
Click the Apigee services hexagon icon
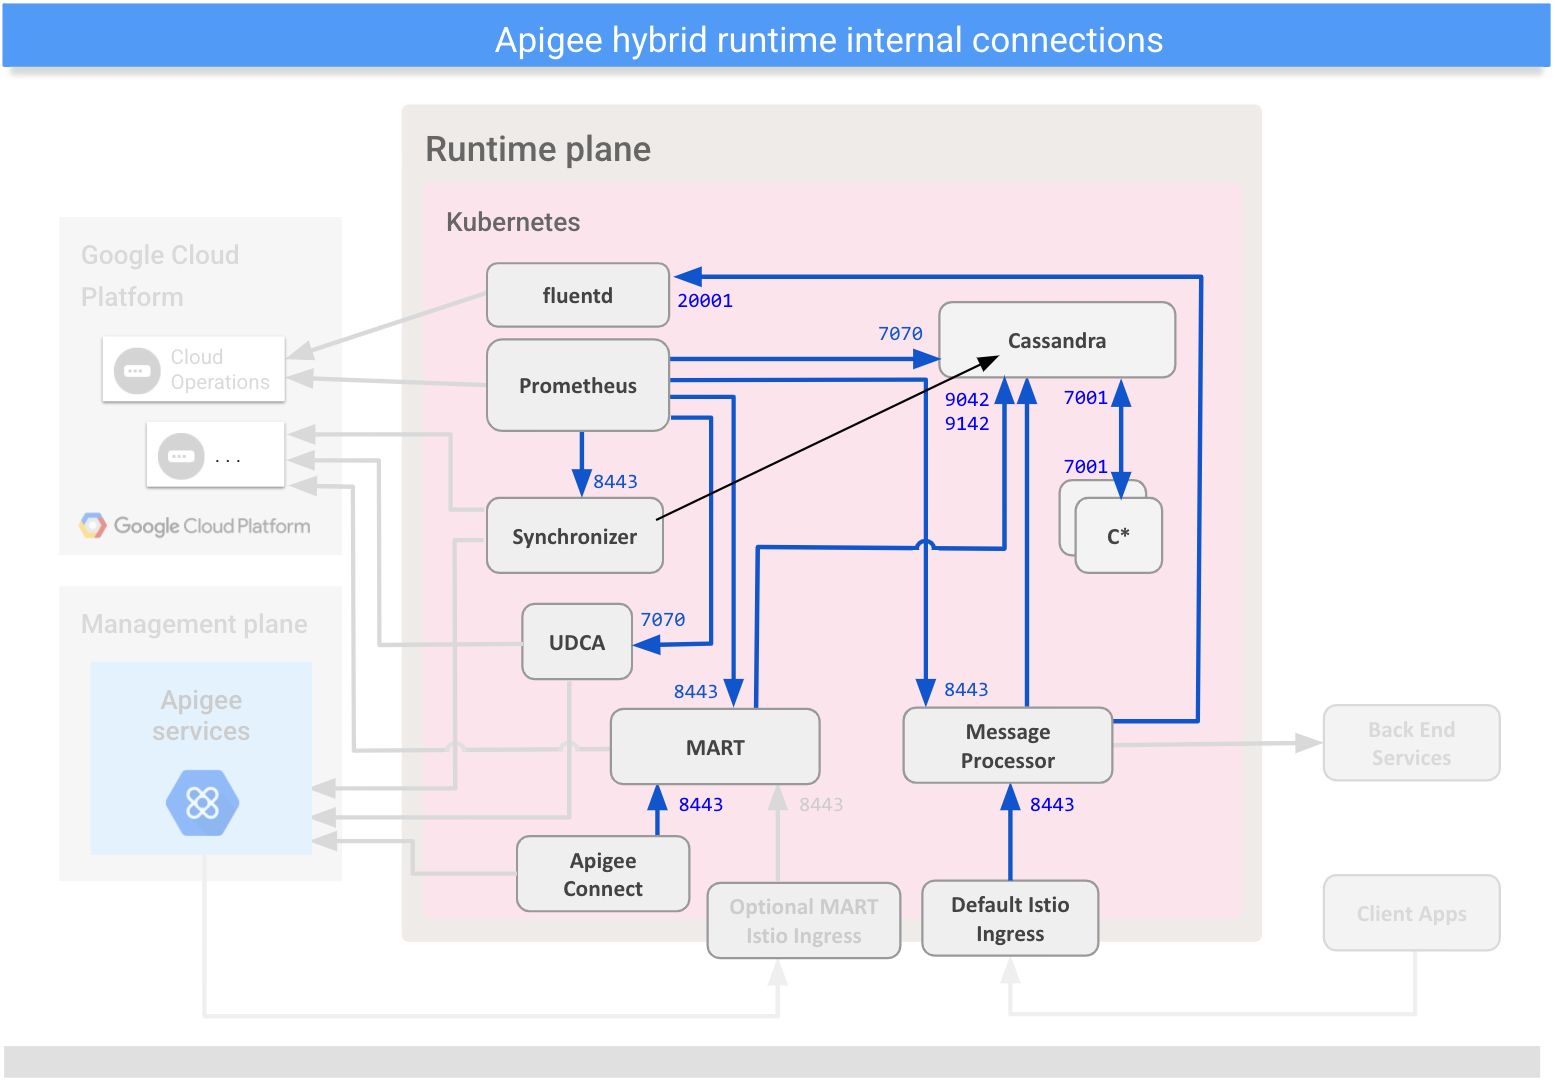[x=201, y=803]
